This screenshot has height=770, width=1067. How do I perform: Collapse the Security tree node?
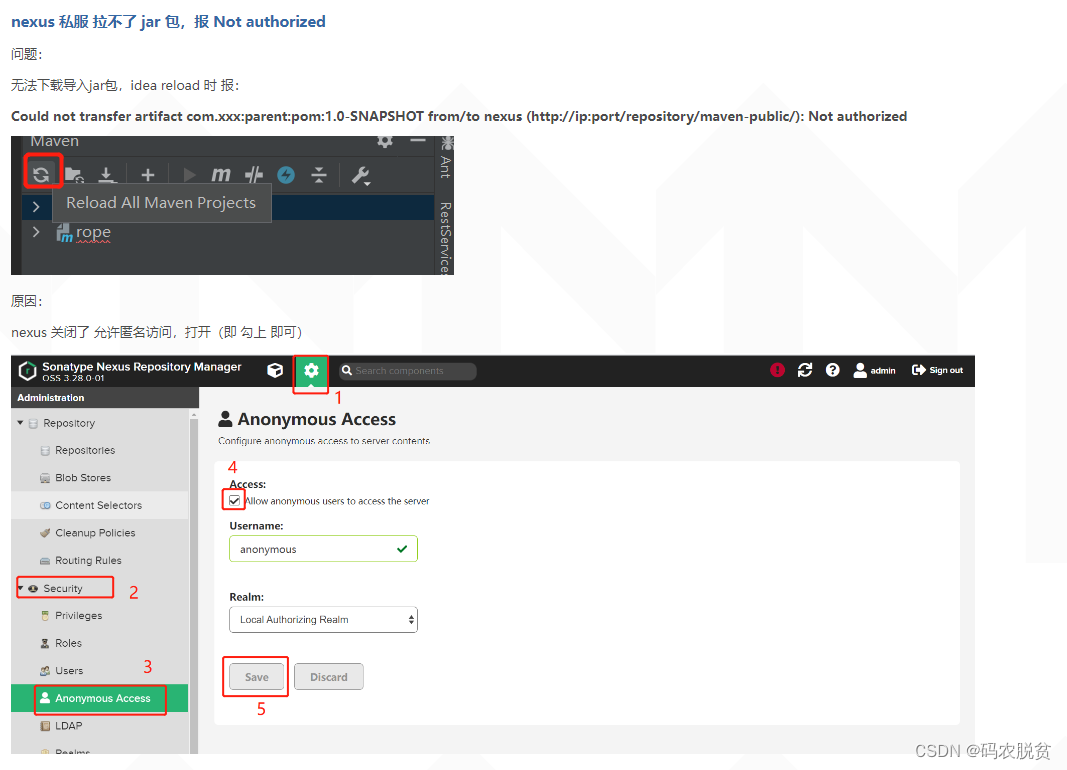[x=20, y=588]
